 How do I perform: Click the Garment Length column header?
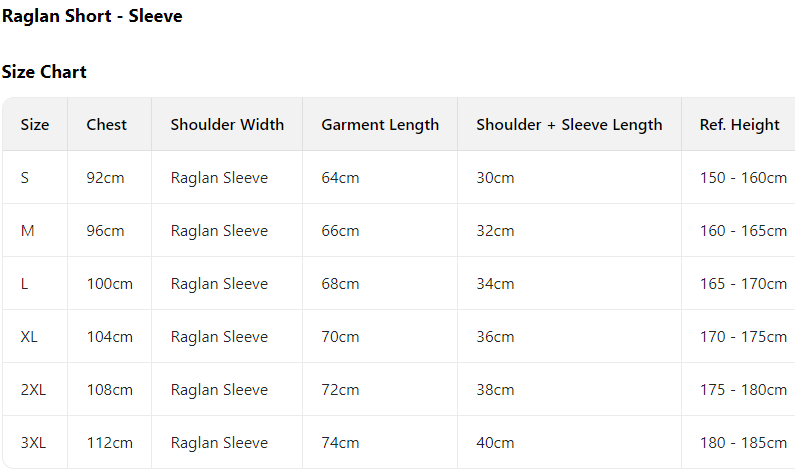[380, 125]
